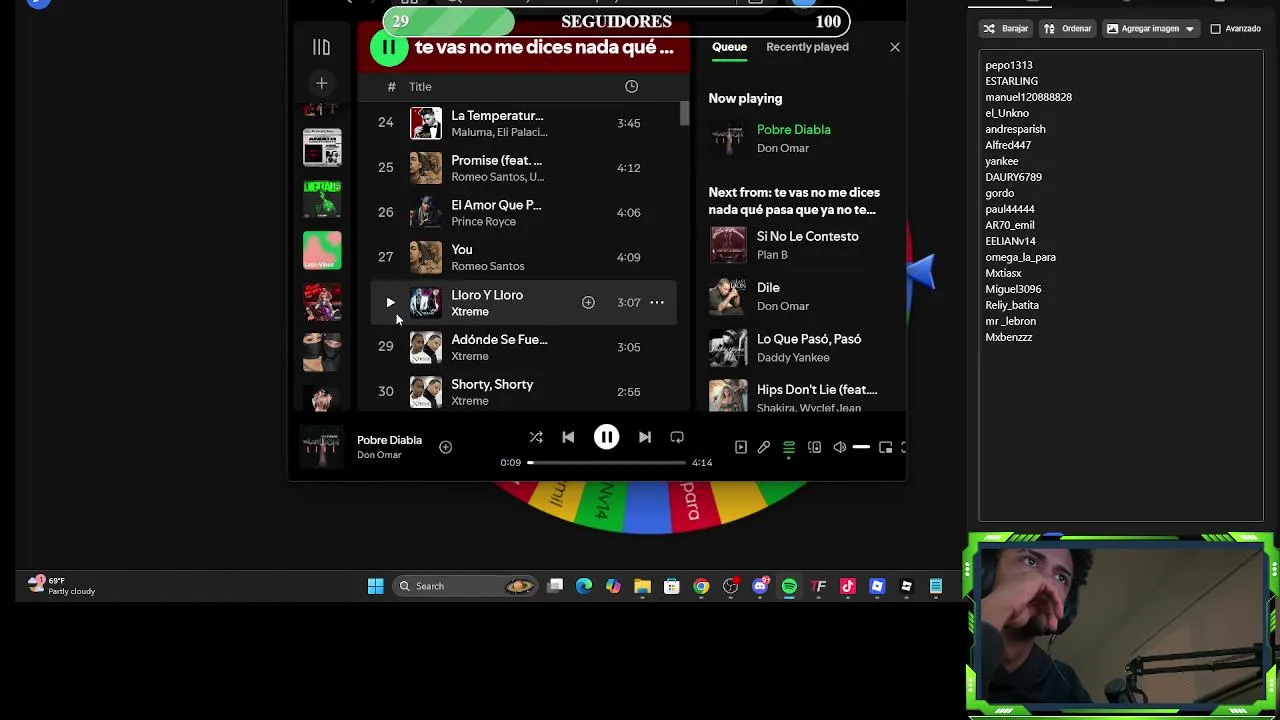The height and width of the screenshot is (720, 1280).
Task: Collapse Your Library sidebar icon
Action: pyautogui.click(x=321, y=47)
